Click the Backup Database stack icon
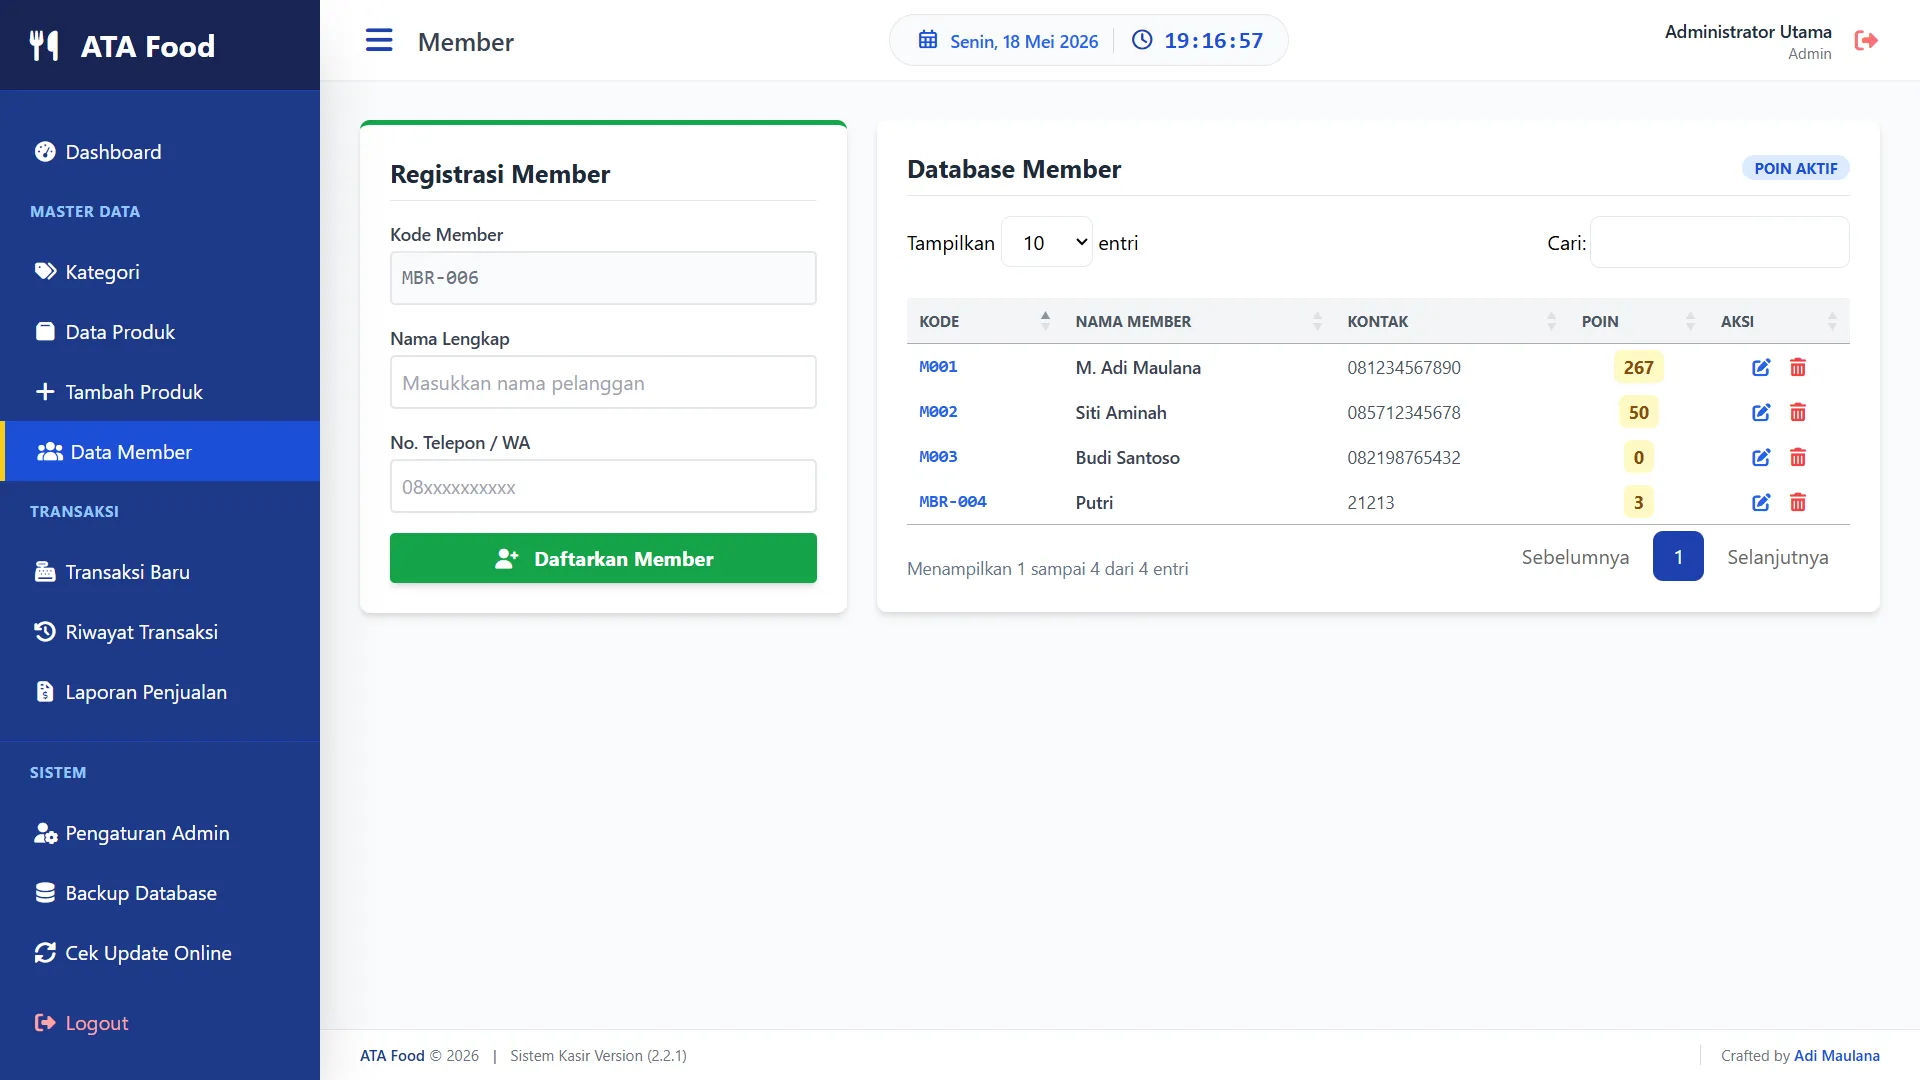1920x1080 pixels. tap(45, 893)
